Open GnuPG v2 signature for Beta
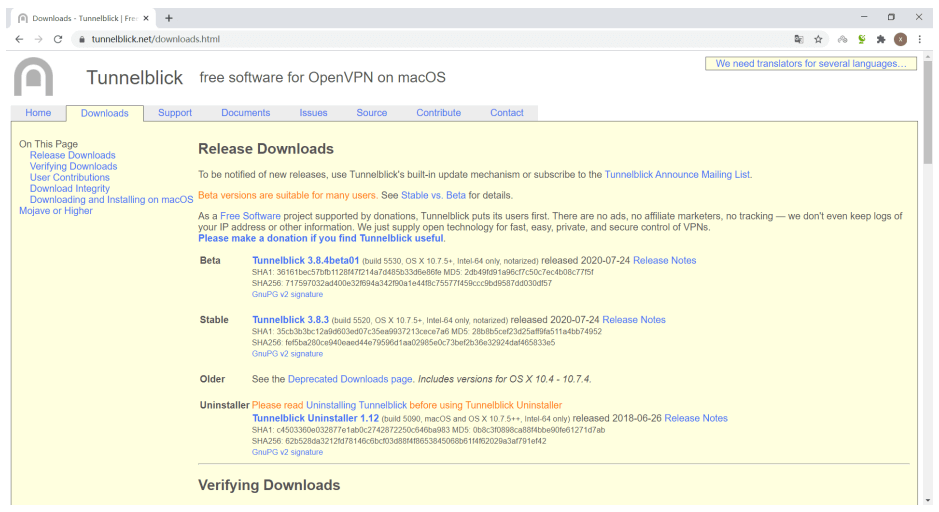The width and height of the screenshot is (939, 512). click(x=287, y=295)
